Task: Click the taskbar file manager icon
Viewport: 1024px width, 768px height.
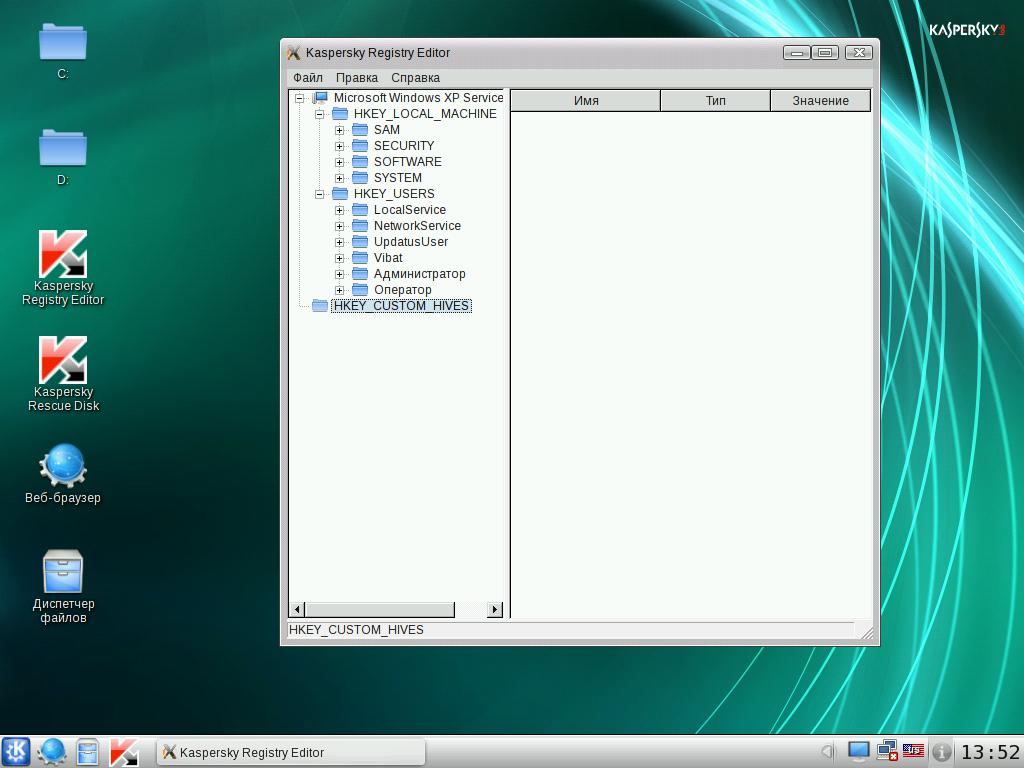Action: point(88,752)
